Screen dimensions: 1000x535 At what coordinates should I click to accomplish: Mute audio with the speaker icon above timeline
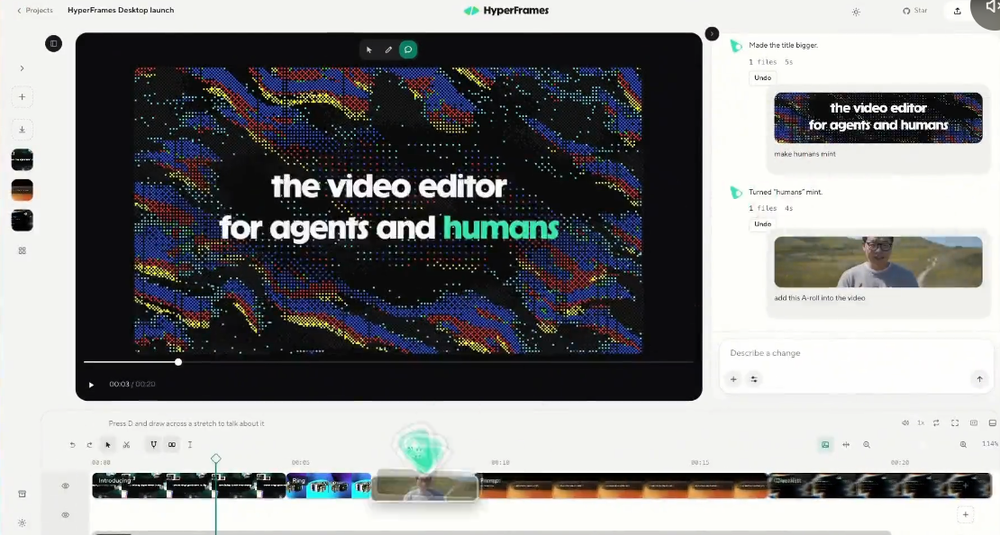[x=905, y=423]
